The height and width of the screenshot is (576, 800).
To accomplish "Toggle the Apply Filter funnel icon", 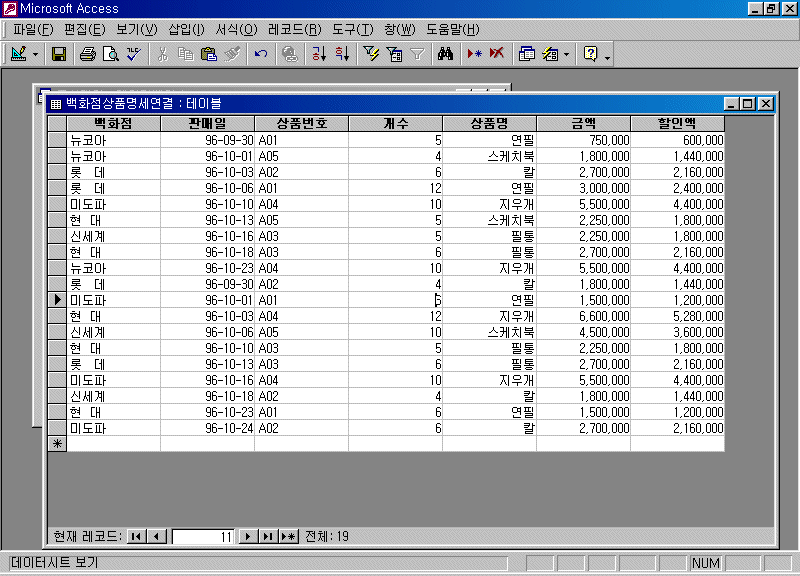I will coord(417,54).
